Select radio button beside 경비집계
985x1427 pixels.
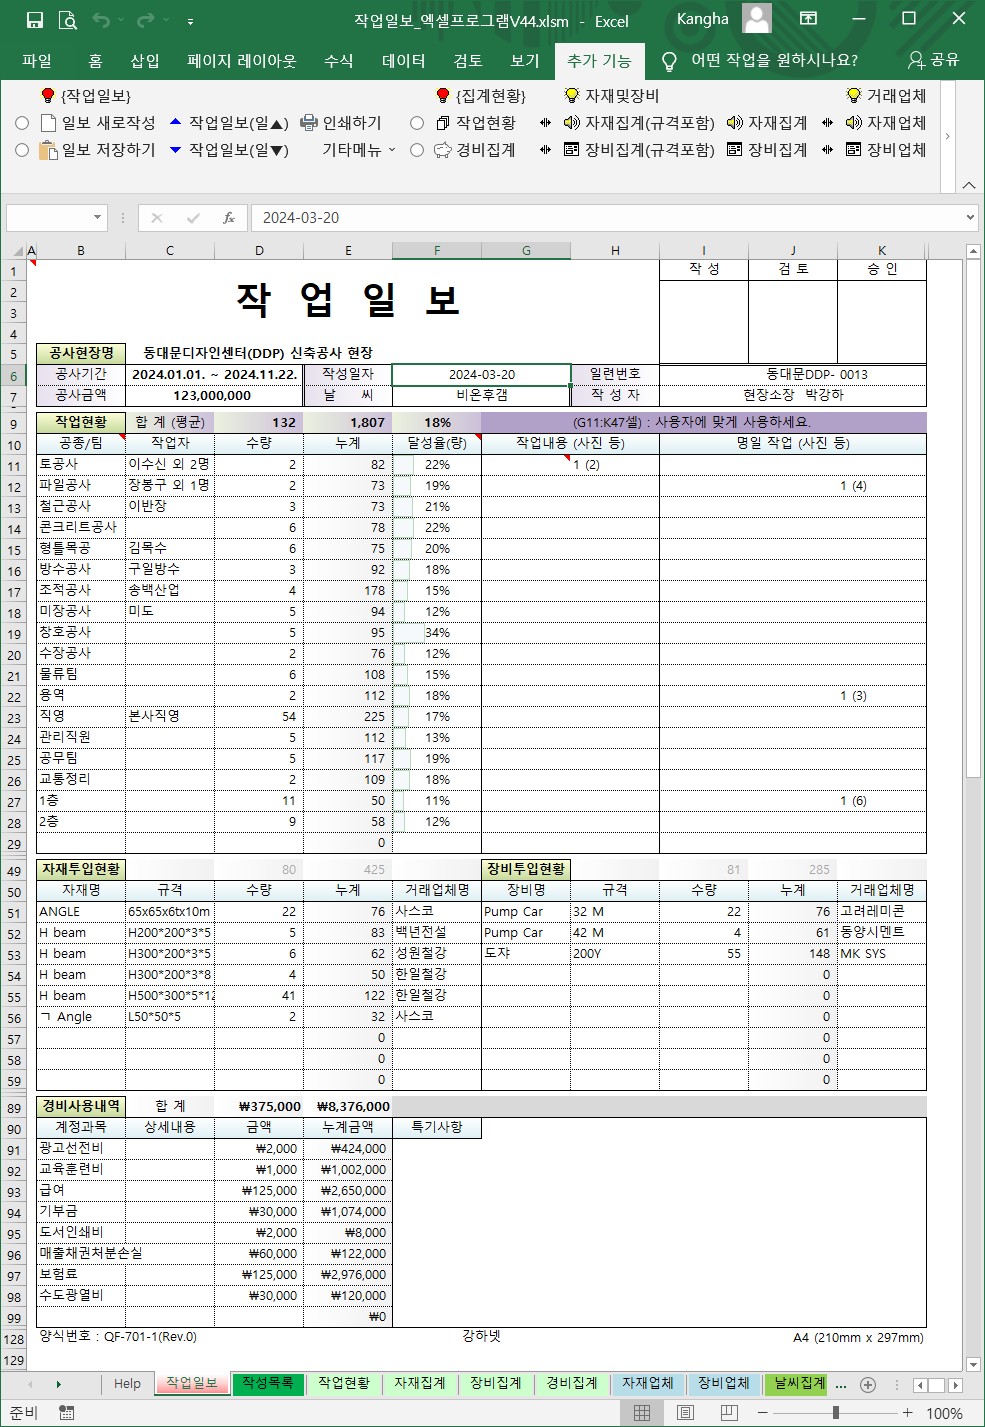pyautogui.click(x=417, y=150)
